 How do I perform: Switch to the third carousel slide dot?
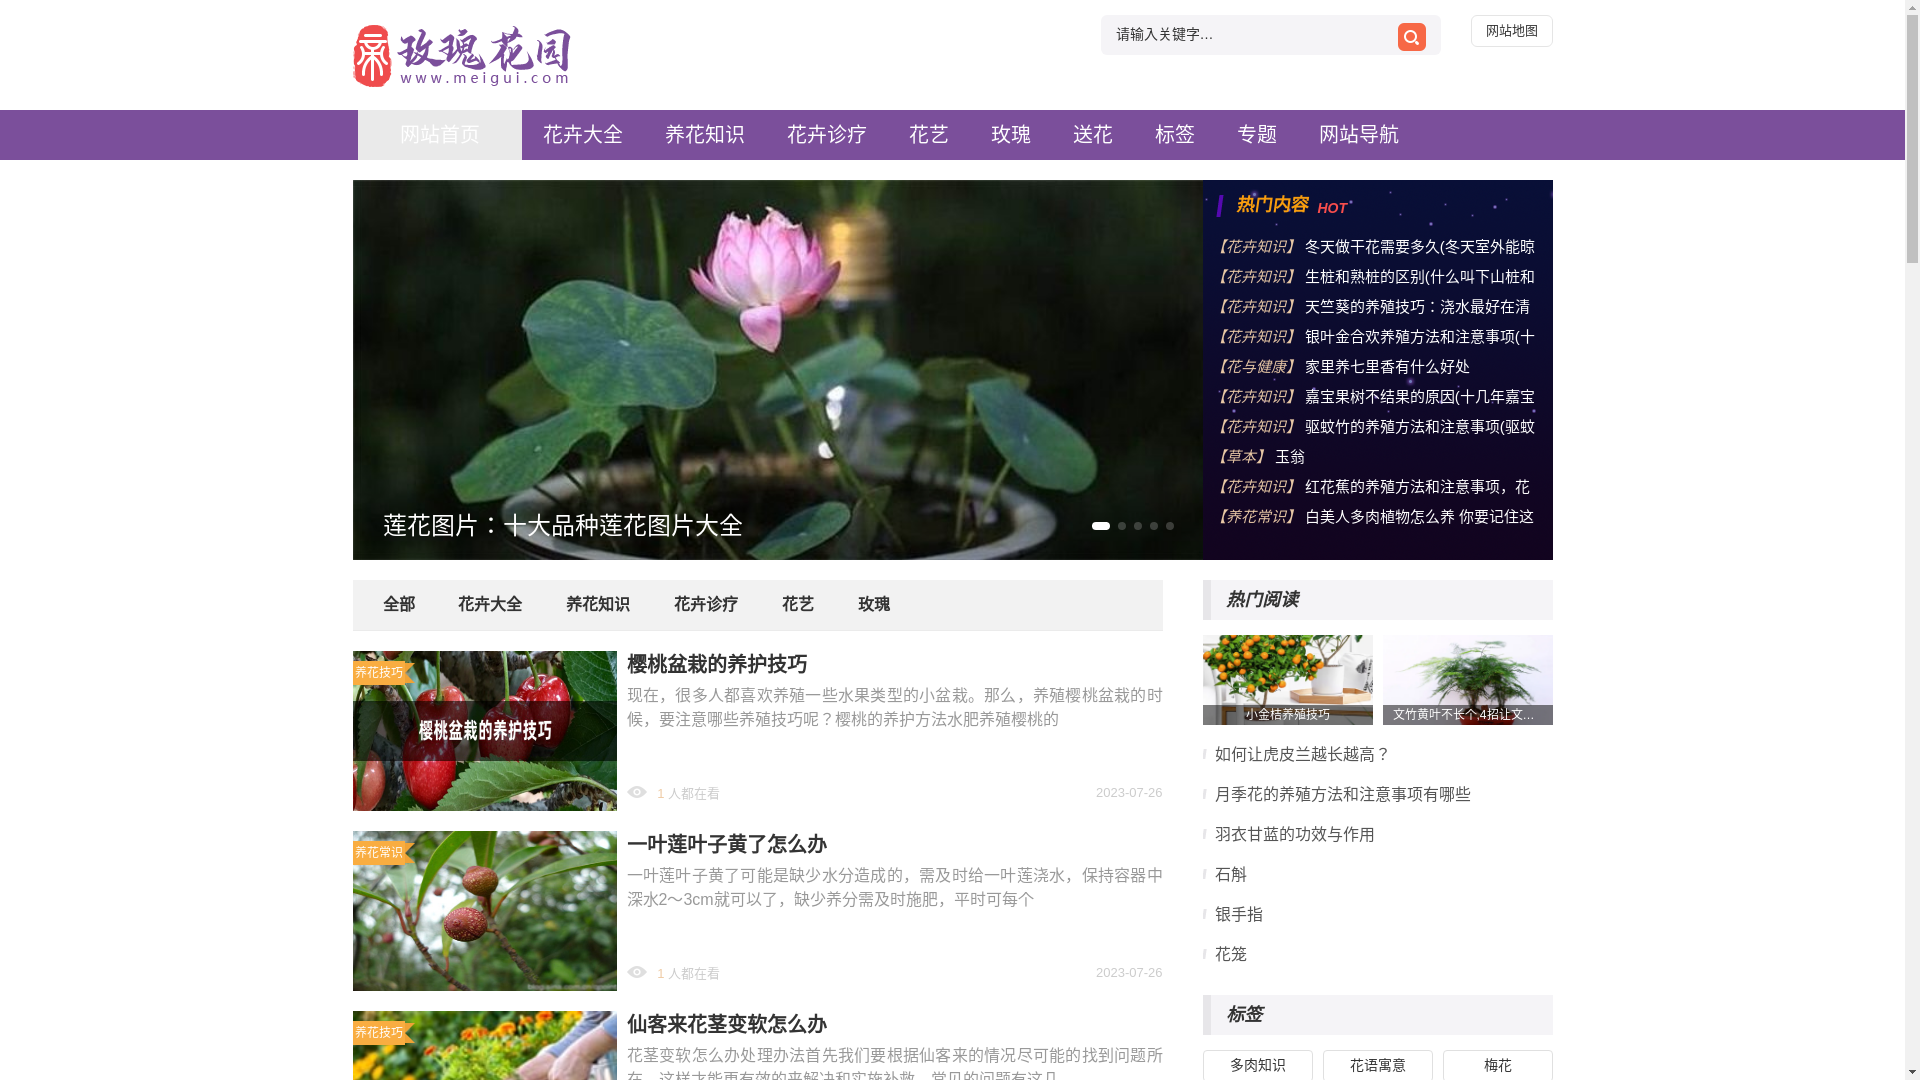coord(1138,526)
